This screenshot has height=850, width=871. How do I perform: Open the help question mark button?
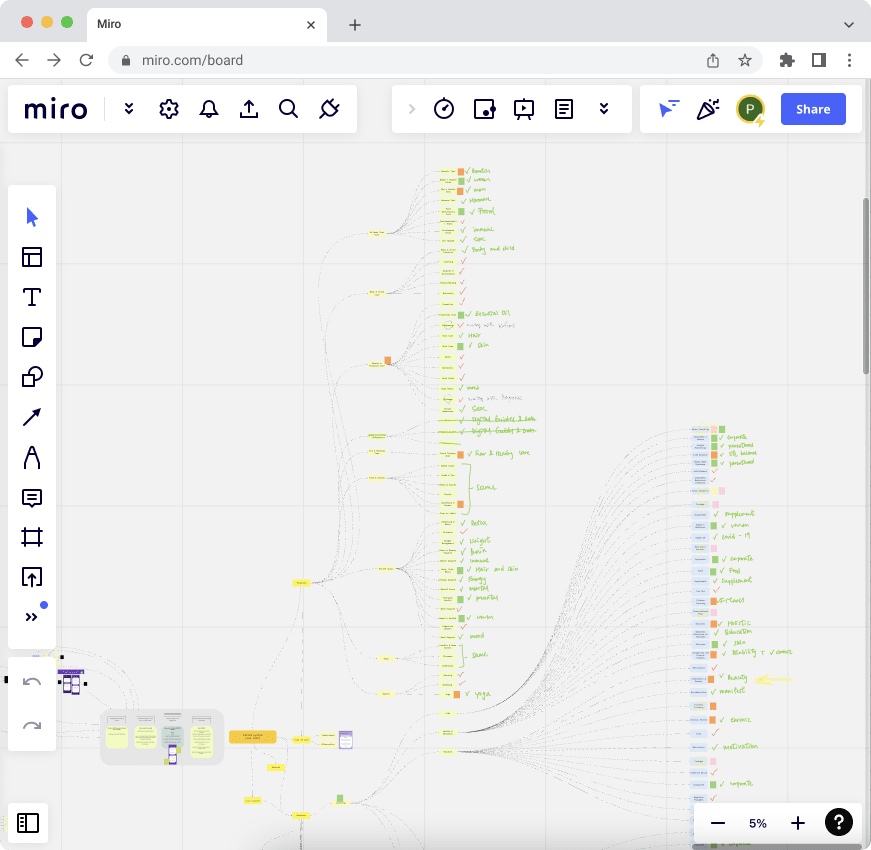[838, 822]
